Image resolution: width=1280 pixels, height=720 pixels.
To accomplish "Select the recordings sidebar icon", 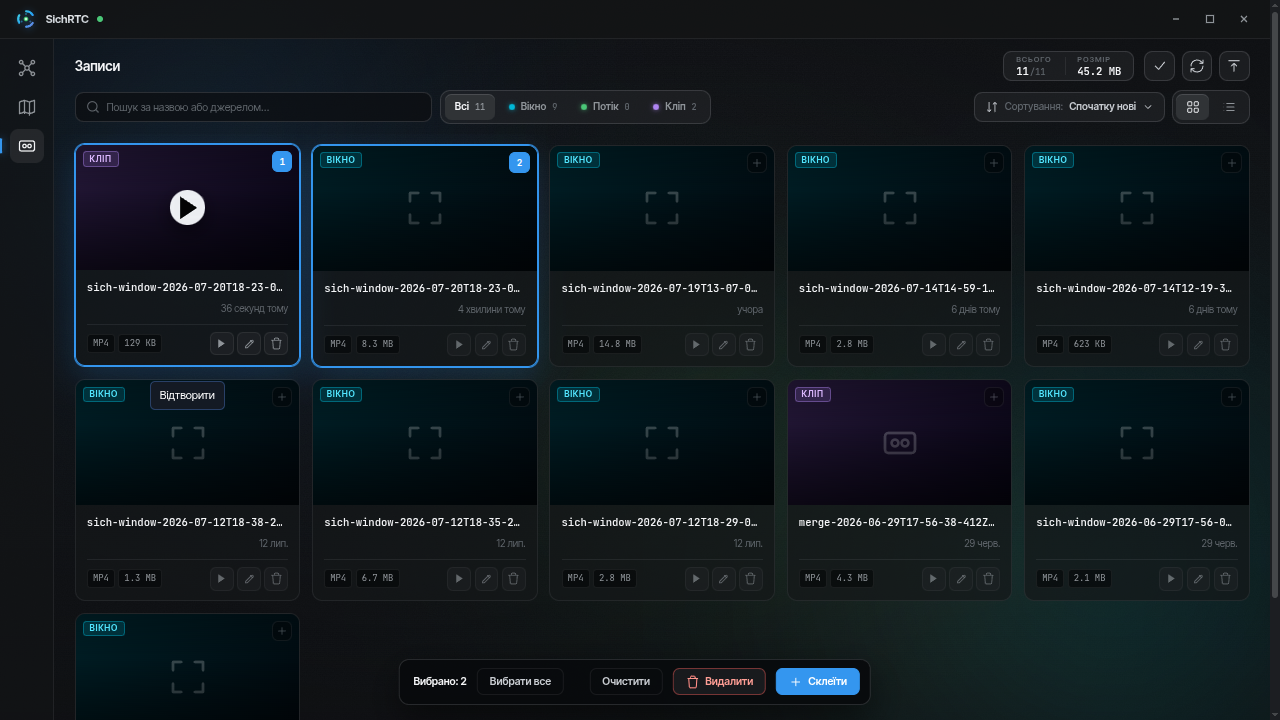I will (x=27, y=146).
